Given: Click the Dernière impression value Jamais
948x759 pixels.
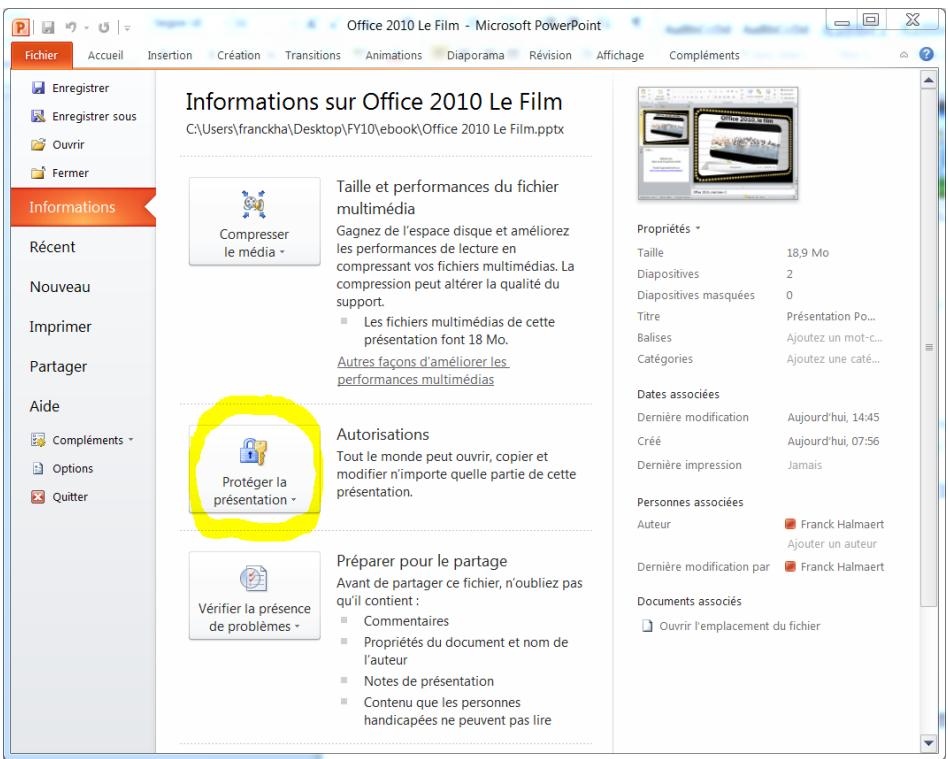Looking at the screenshot, I should pos(805,465).
